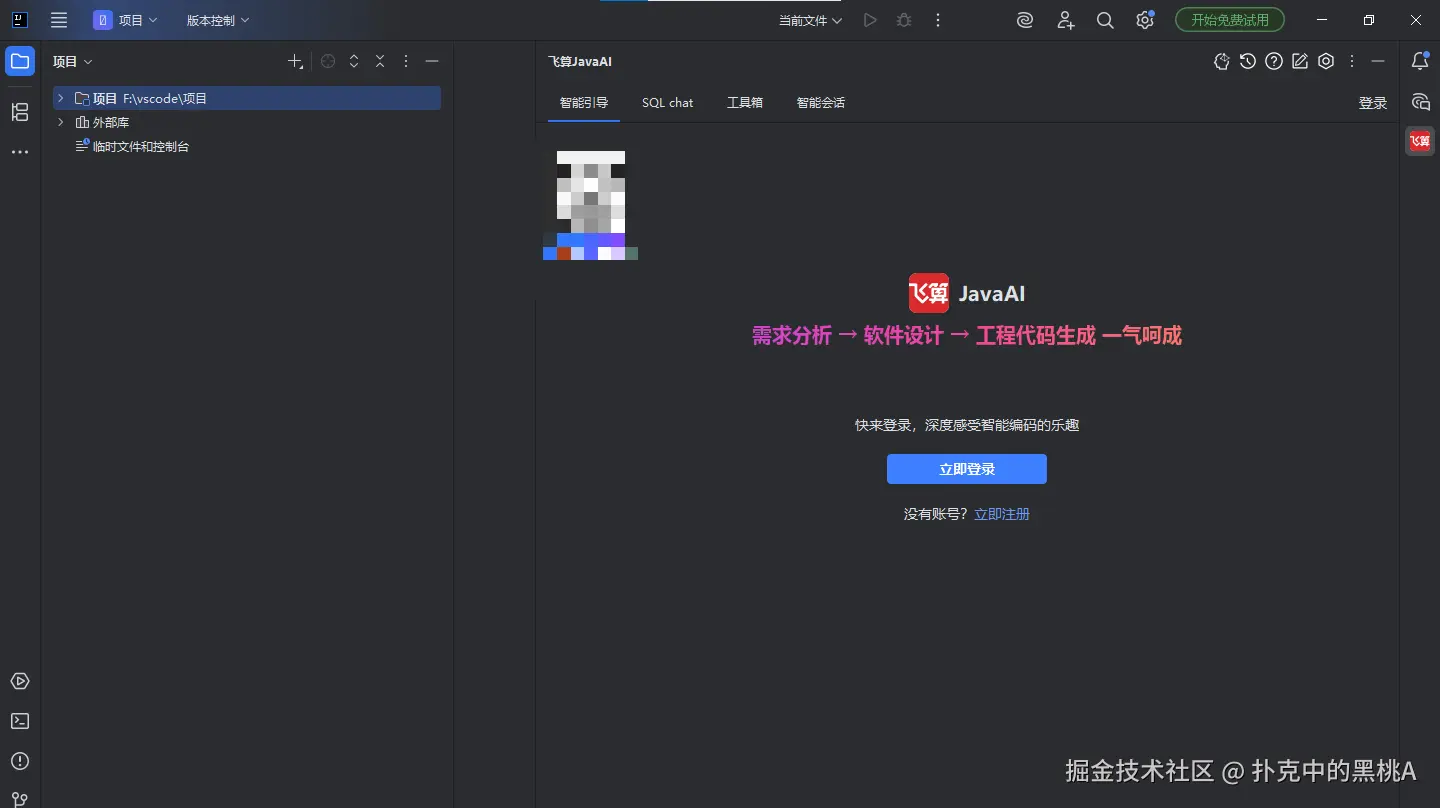This screenshot has width=1440, height=808.
Task: Open the Project tool window folder icon
Action: click(x=20, y=61)
